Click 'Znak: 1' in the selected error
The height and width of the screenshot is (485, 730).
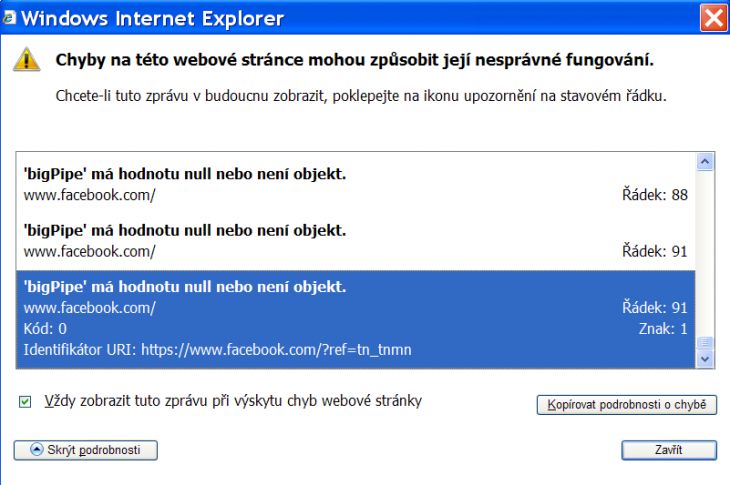click(x=663, y=329)
